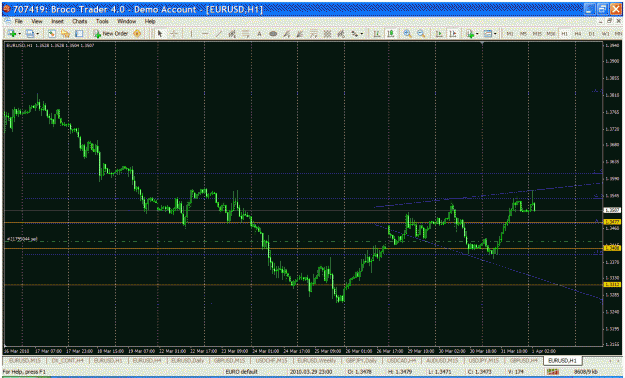Viewport: 625px width, 378px height.
Task: Switch to M5 timeframe
Action: [x=523, y=34]
